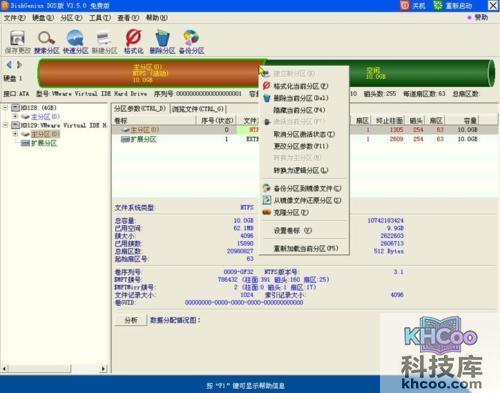This screenshot has width=500, height=393.
Task: Choose 取消分区激活状态 in context menu
Action: coord(304,134)
